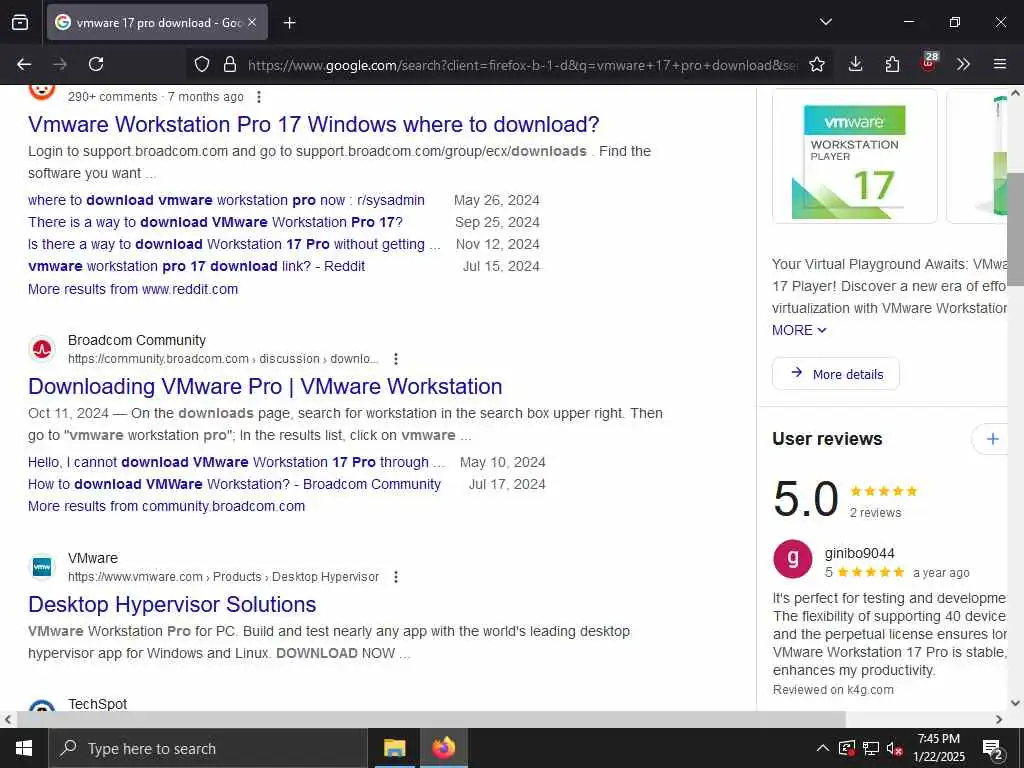The width and height of the screenshot is (1024, 768).
Task: Click the VMware site favicon
Action: point(42,567)
